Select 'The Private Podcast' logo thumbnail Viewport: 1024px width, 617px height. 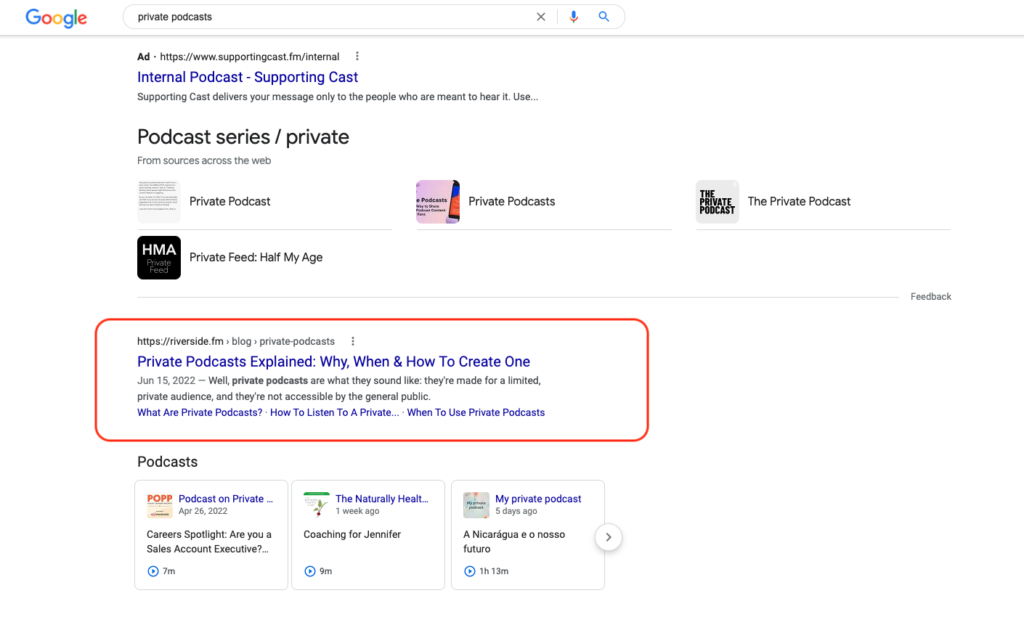tap(717, 202)
